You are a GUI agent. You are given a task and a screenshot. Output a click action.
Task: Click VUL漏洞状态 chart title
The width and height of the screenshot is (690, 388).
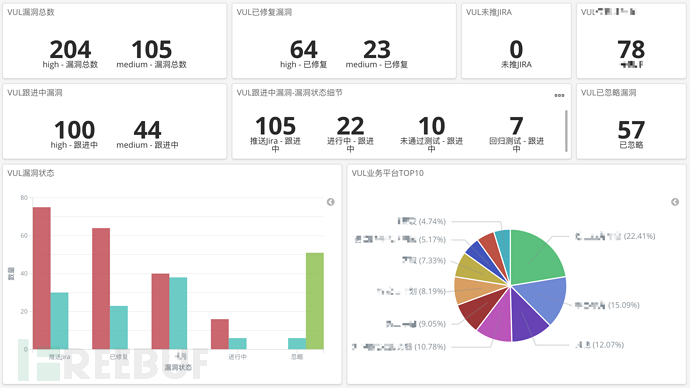31,173
